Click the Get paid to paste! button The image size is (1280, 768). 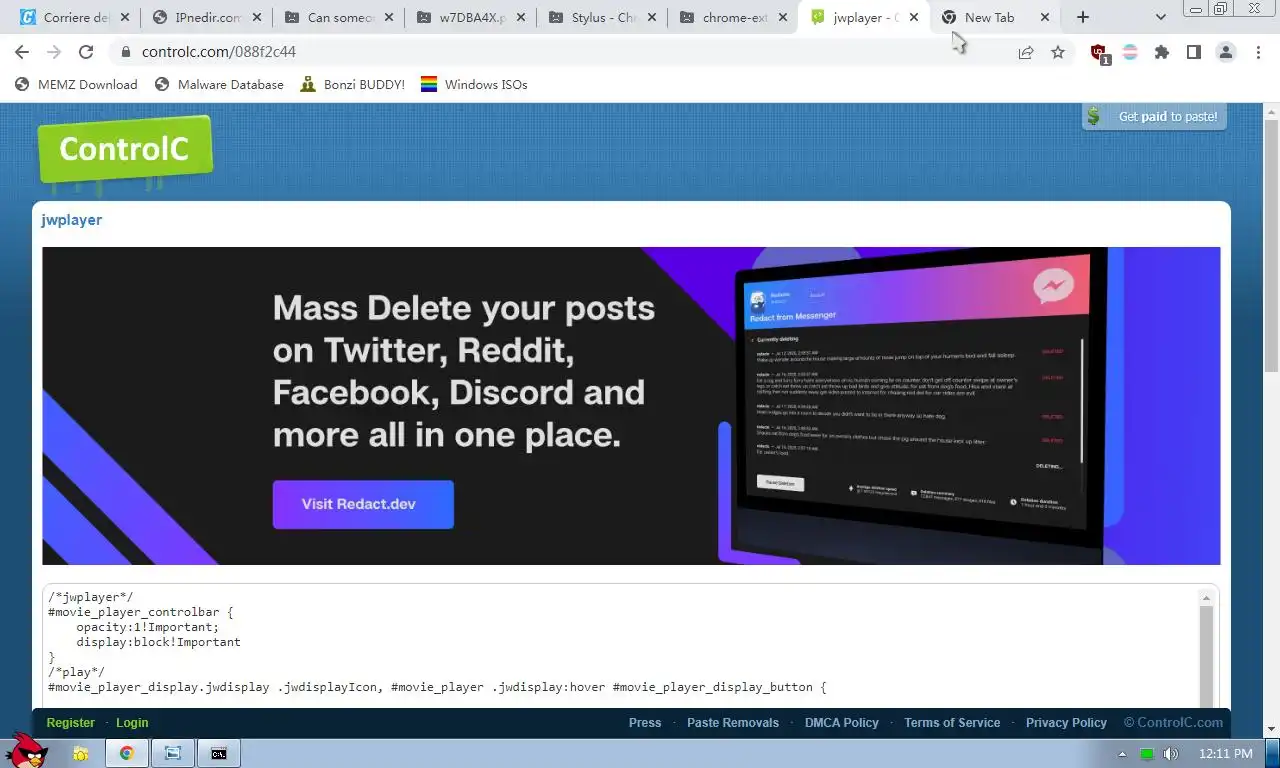tap(1154, 116)
